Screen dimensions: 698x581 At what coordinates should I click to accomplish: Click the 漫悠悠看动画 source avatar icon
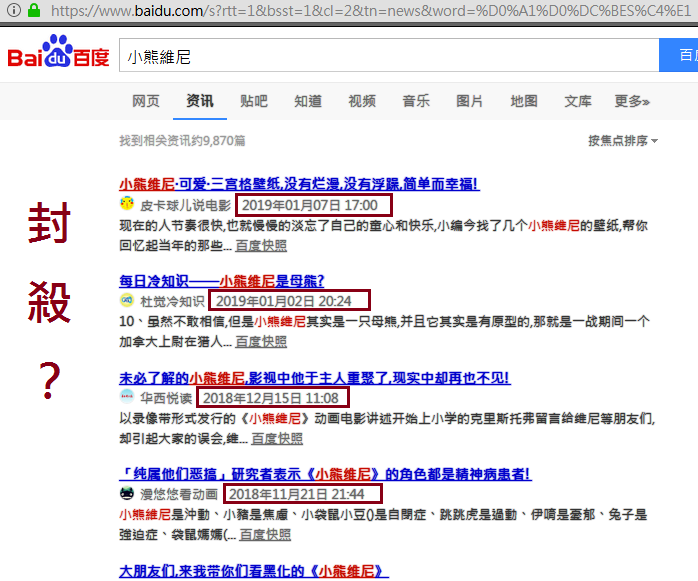pyautogui.click(x=127, y=493)
